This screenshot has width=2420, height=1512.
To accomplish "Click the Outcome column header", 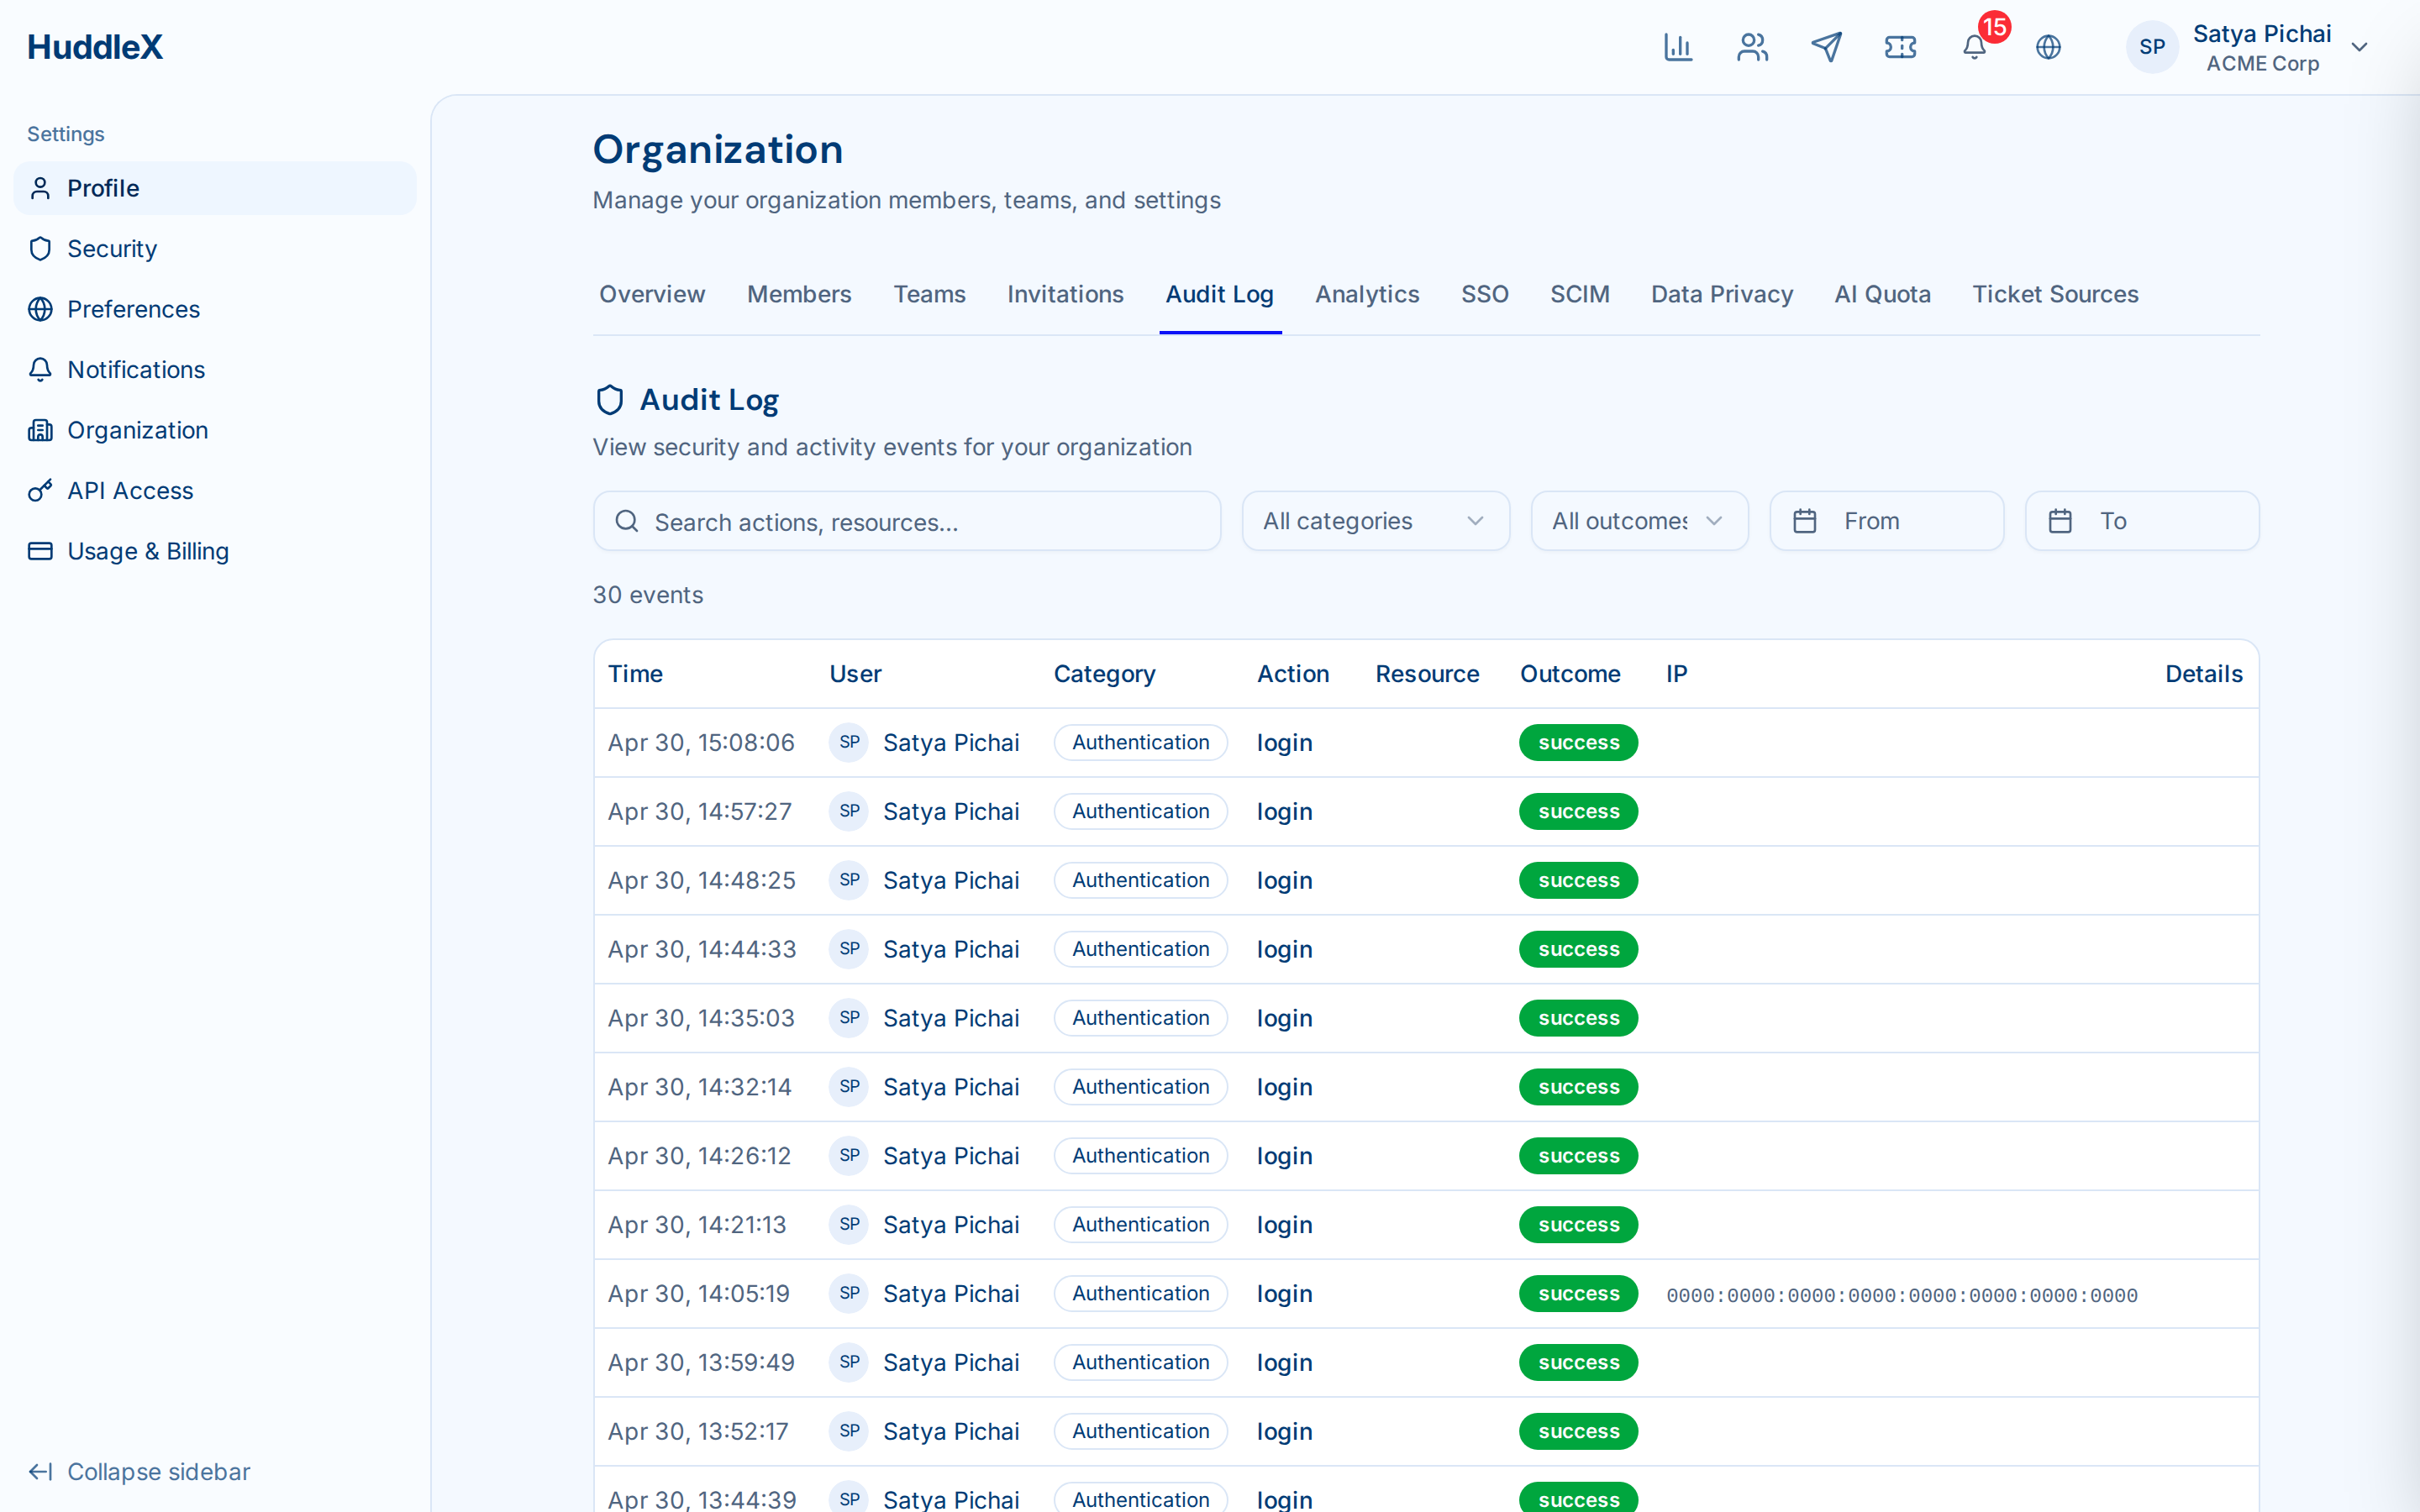I will pyautogui.click(x=1570, y=674).
